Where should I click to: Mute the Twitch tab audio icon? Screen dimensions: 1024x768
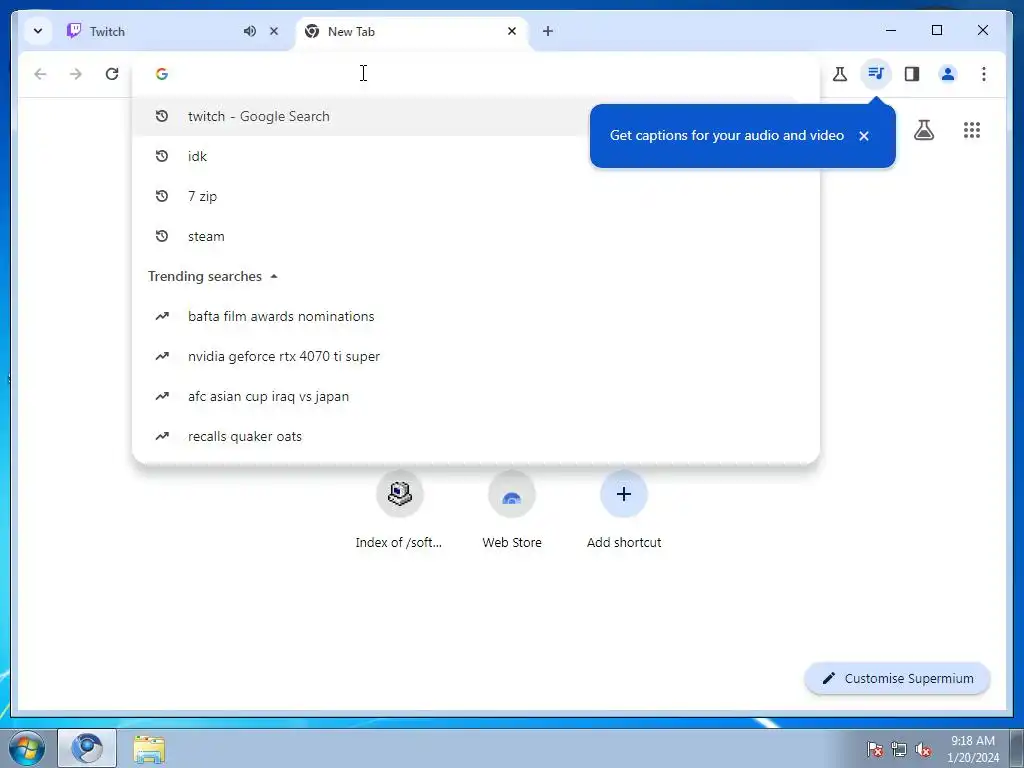249,31
